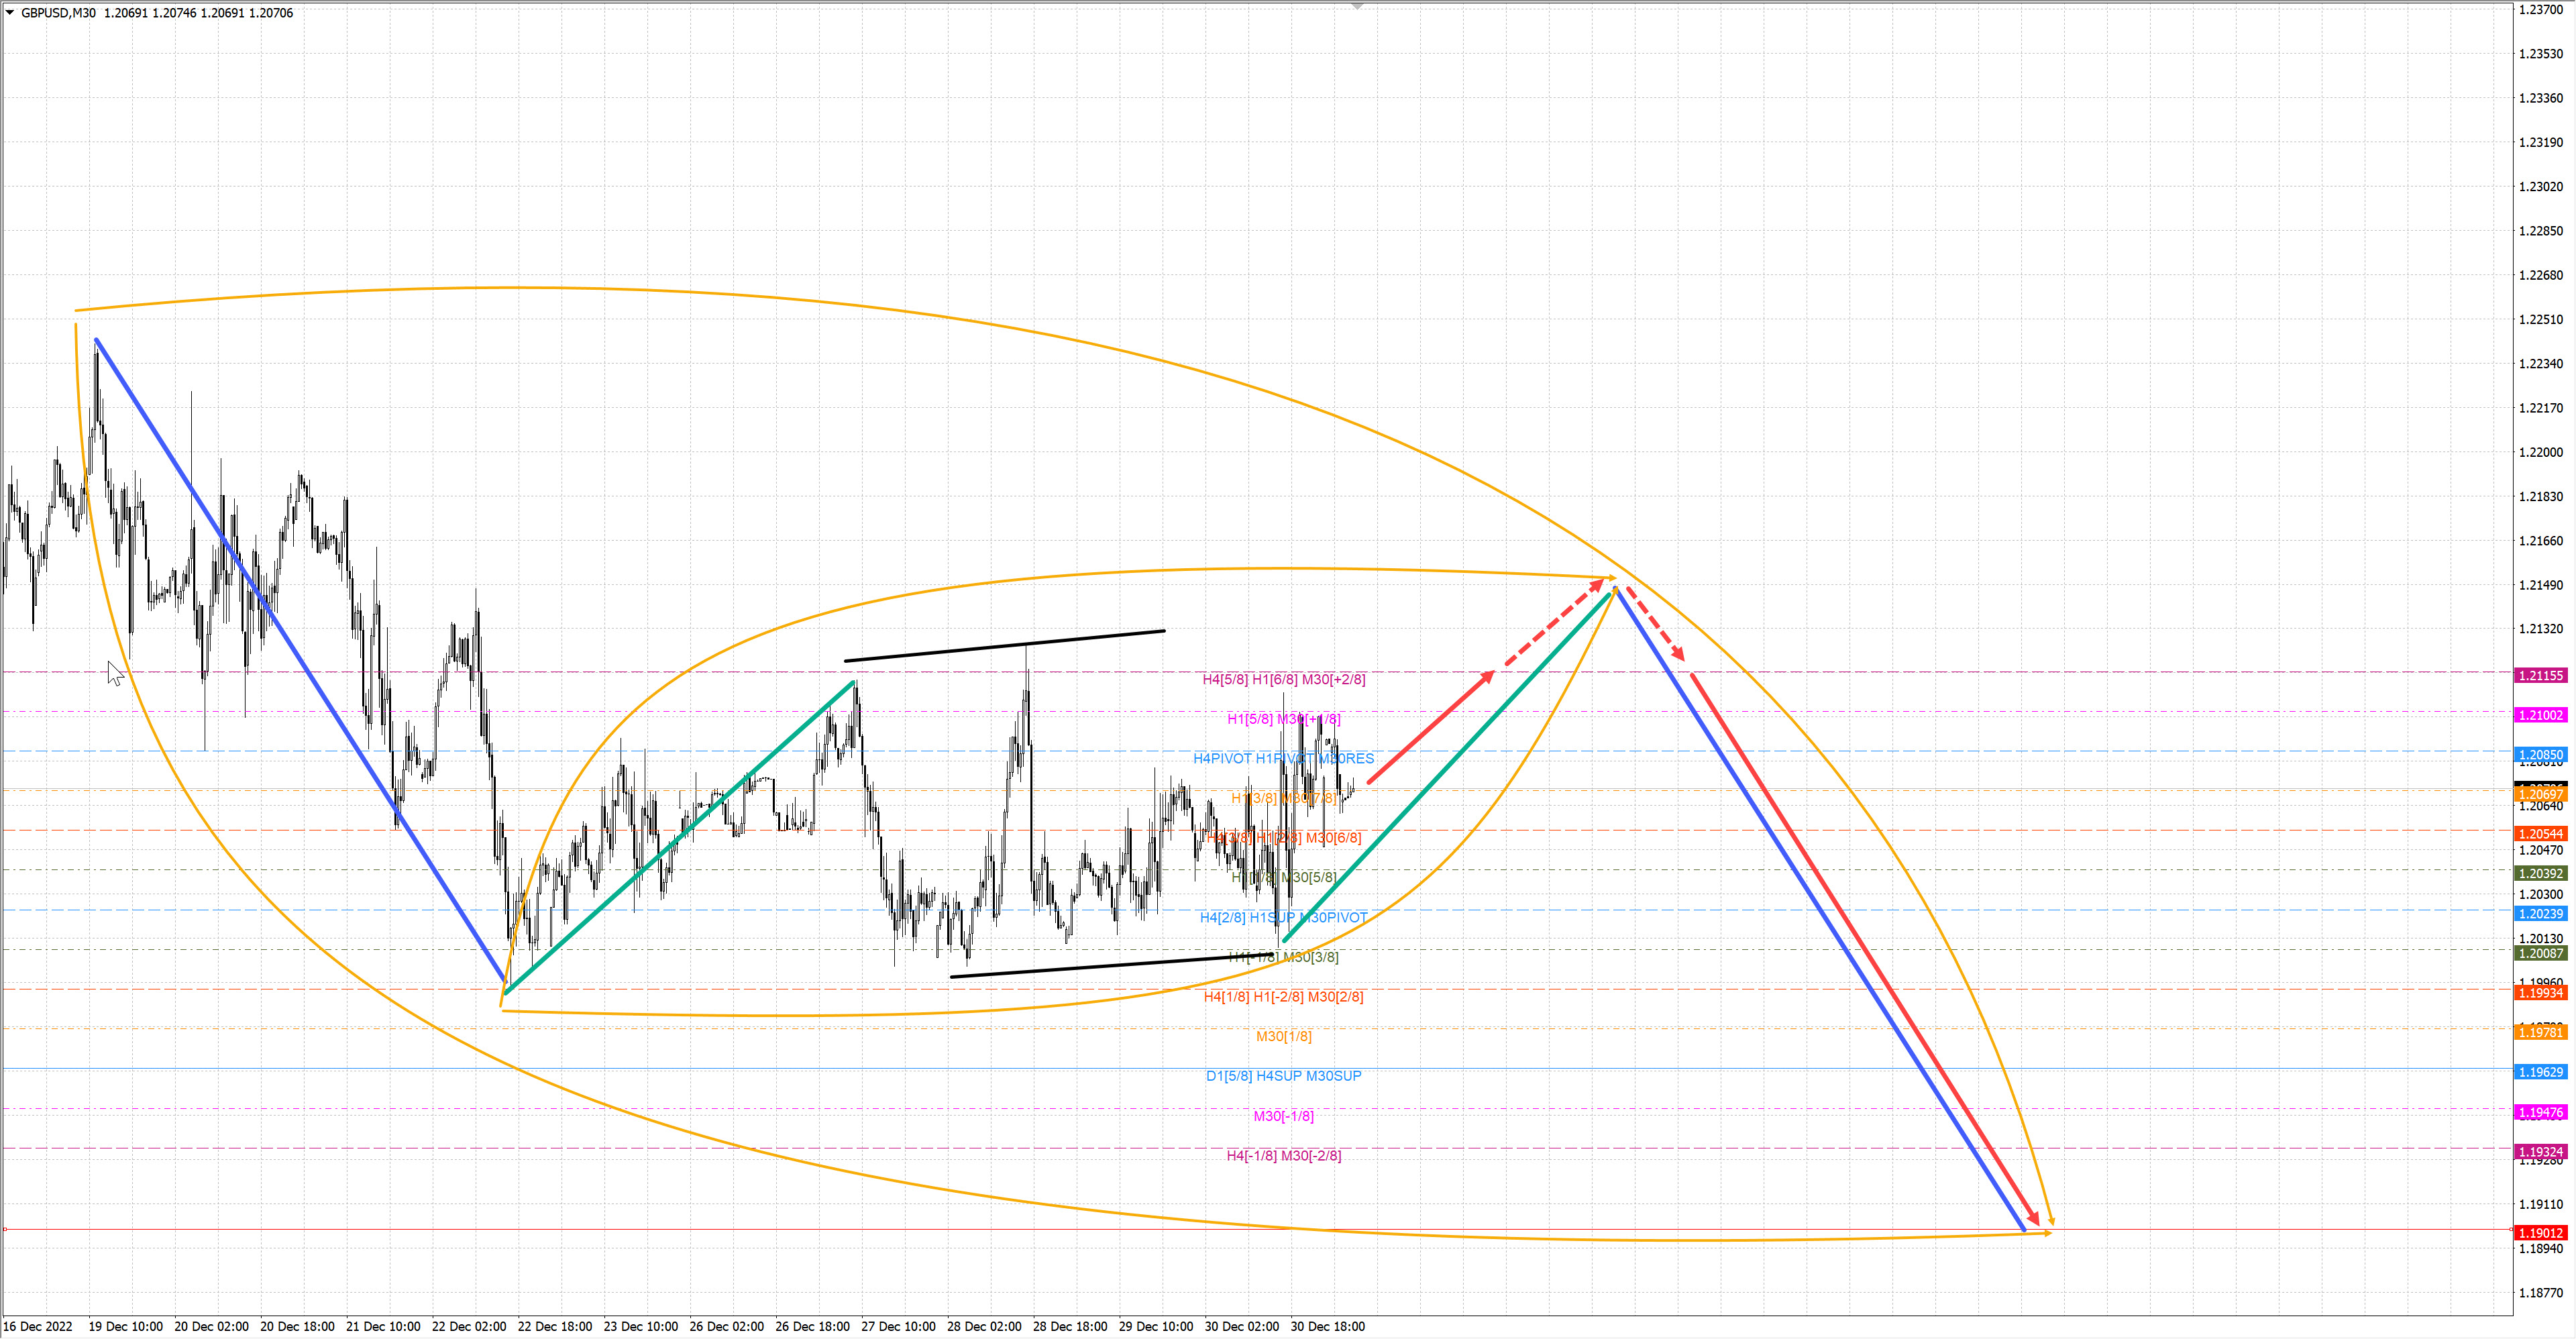Click the 'H4[1/8] H1[-2/8] M30[2/8]' level label

(x=1283, y=996)
